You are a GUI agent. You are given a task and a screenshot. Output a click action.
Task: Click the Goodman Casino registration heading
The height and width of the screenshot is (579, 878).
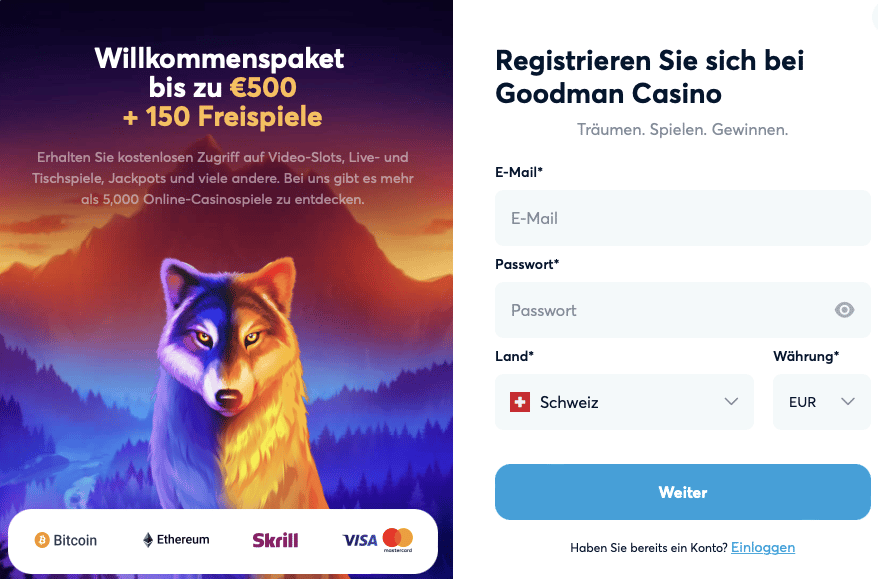(x=649, y=77)
